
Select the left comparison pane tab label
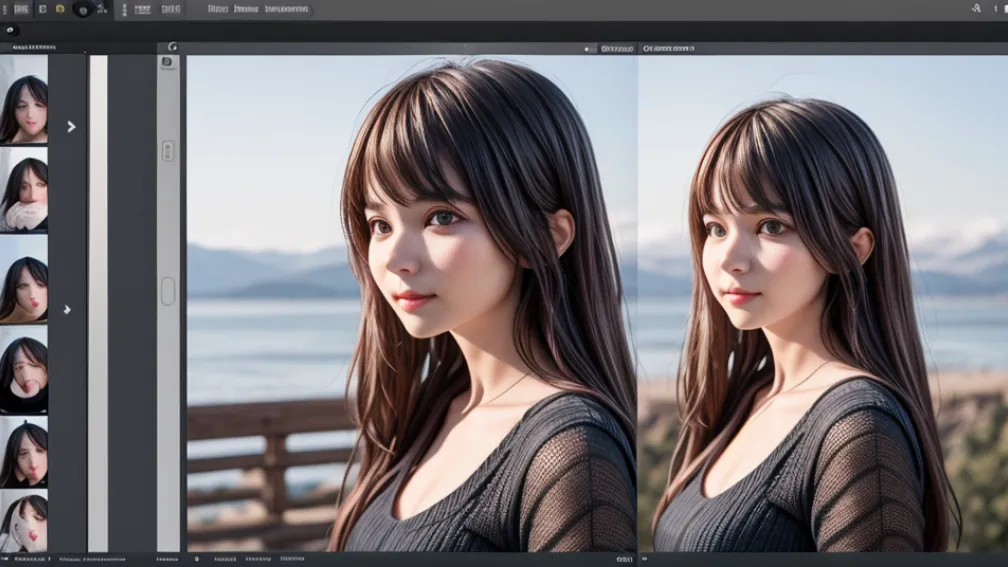[617, 49]
